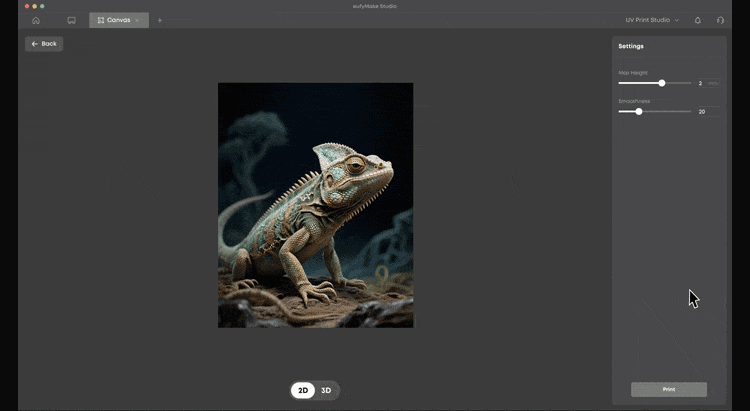Open notifications bell icon
This screenshot has height=411, width=750.
tap(697, 20)
